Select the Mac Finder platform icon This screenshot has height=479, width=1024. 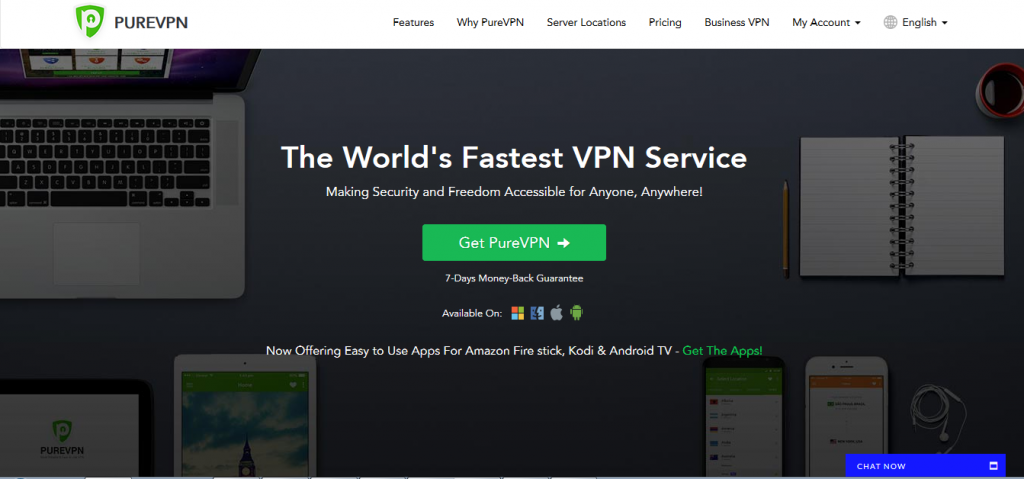point(537,313)
